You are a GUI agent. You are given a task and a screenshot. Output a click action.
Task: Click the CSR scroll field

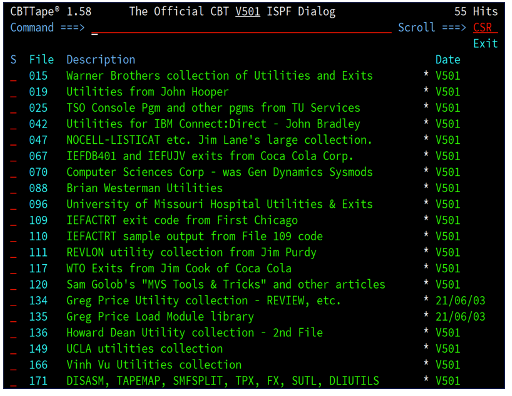point(485,28)
